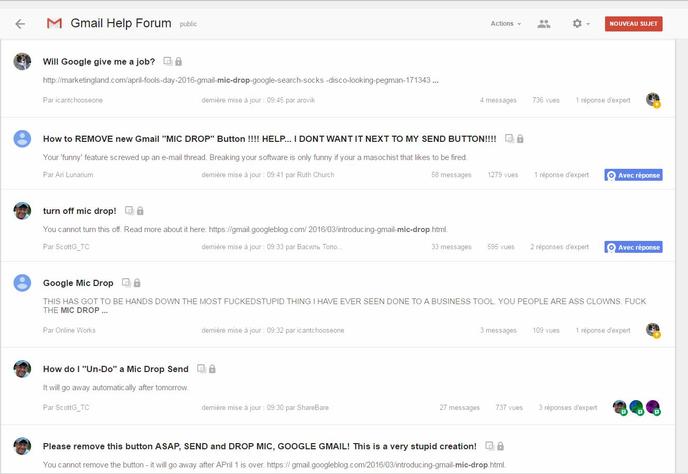Click expert avatar on 'Google Mic Drop' row

tap(653, 330)
